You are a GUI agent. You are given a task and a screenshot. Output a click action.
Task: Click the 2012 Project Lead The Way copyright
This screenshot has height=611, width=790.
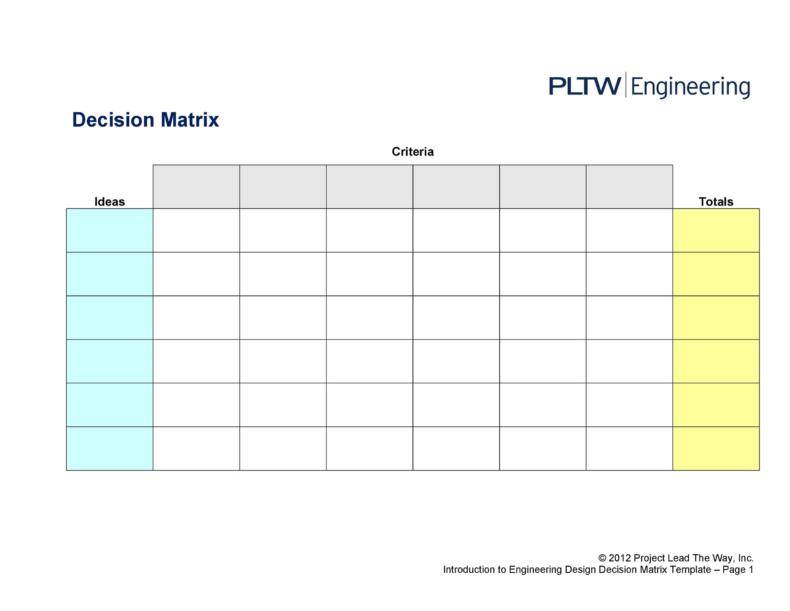point(676,558)
